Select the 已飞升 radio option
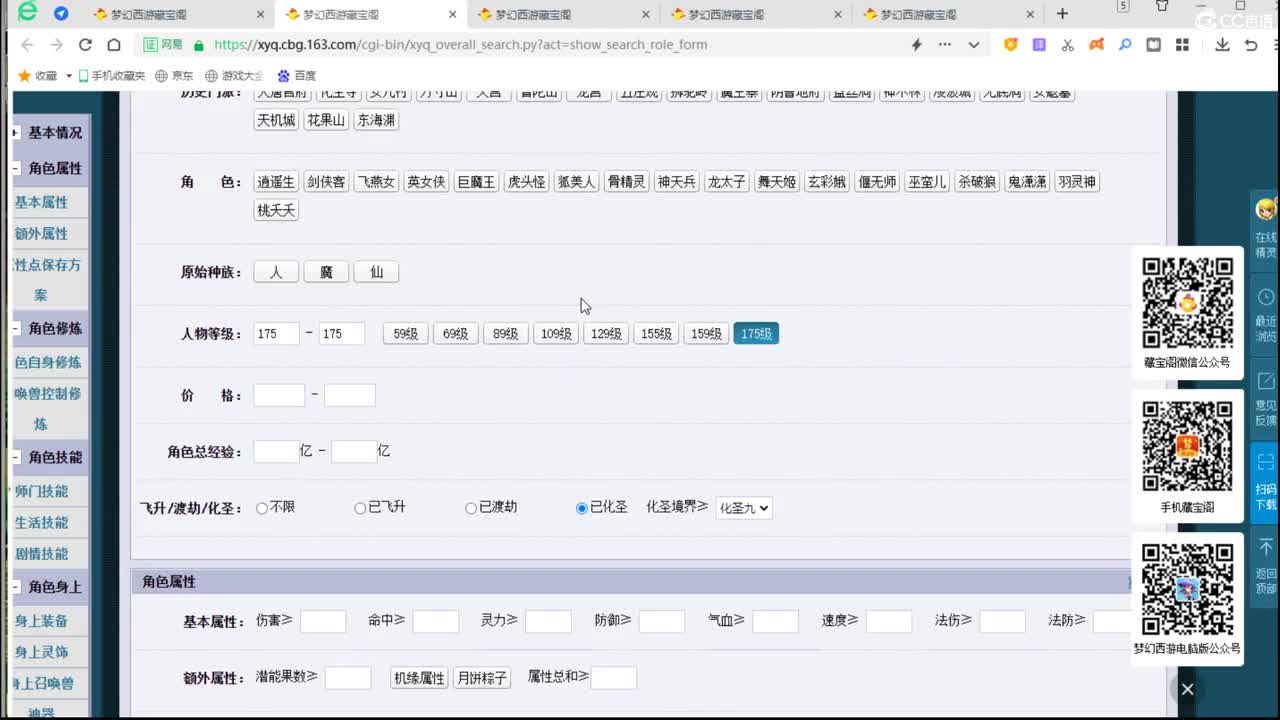This screenshot has height=720, width=1280. 360,508
